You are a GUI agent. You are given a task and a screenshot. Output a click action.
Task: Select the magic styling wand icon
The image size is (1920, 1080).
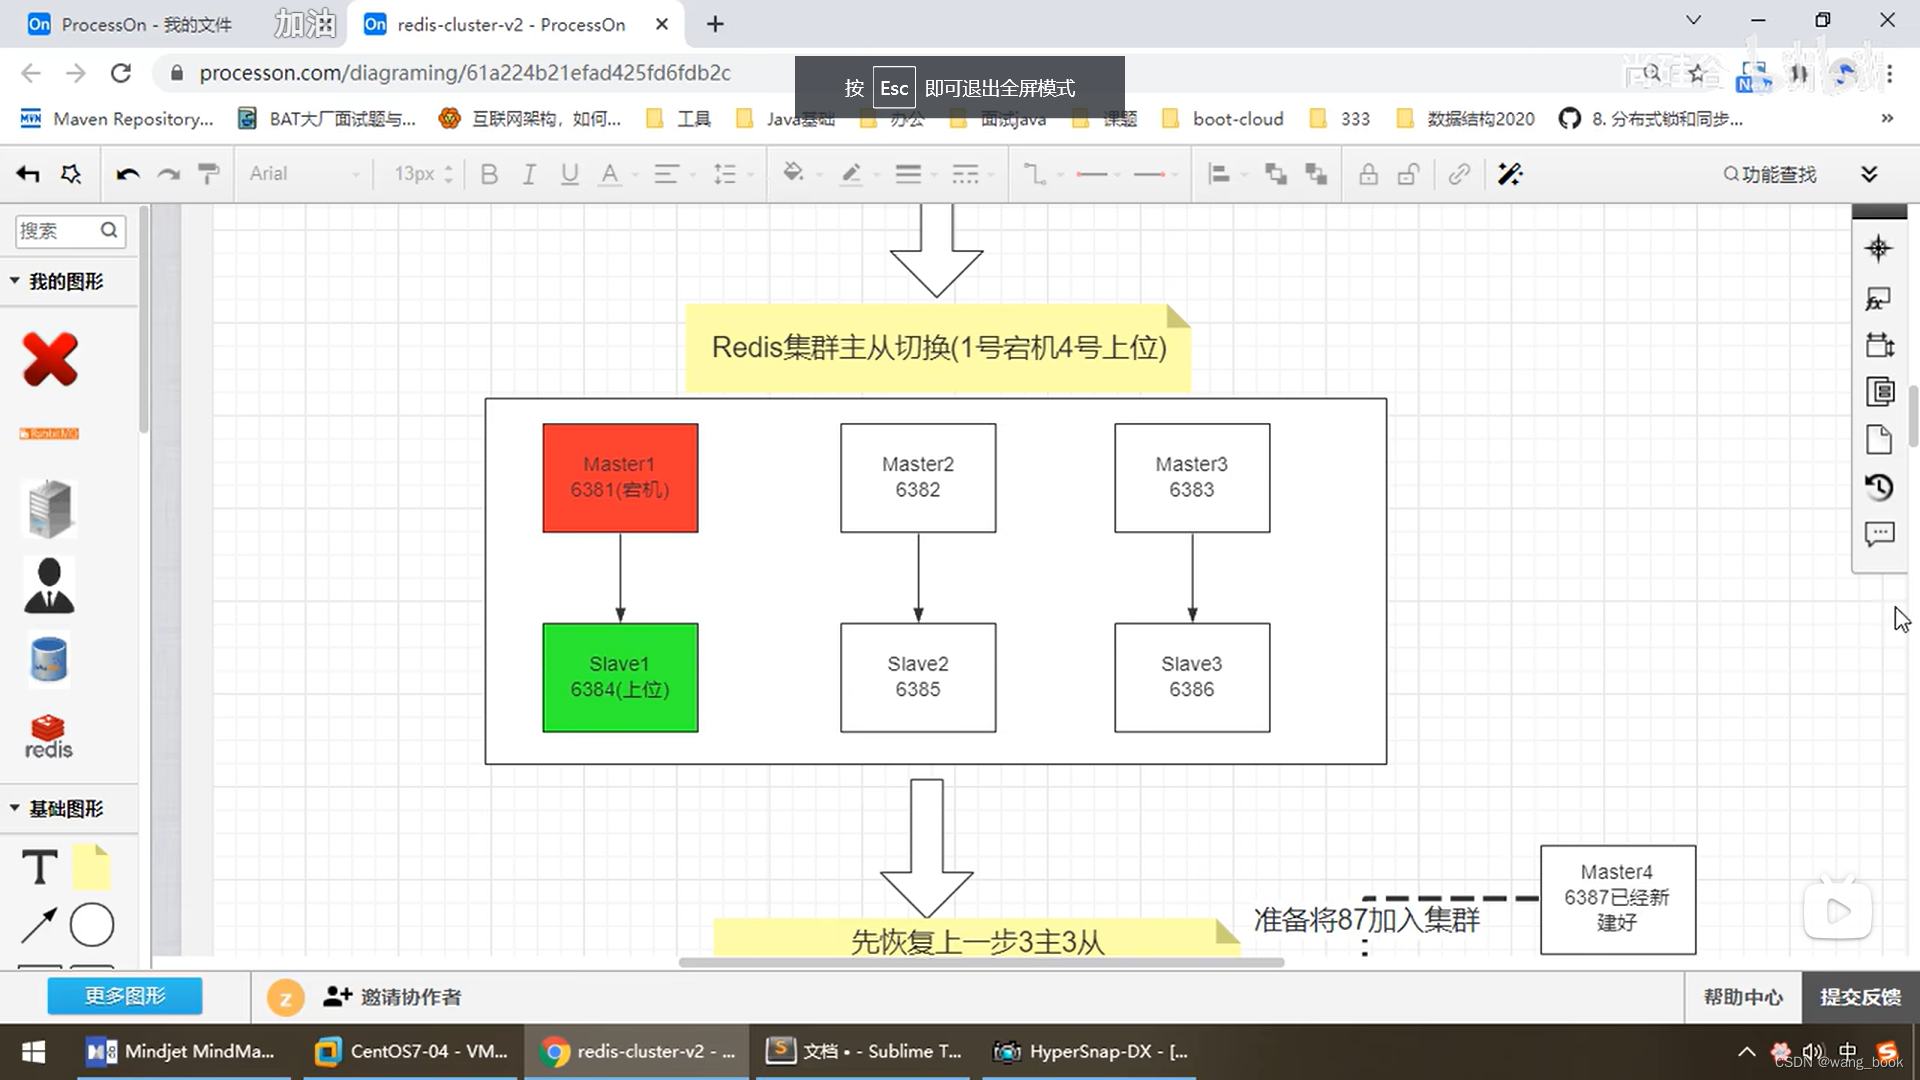click(1510, 173)
